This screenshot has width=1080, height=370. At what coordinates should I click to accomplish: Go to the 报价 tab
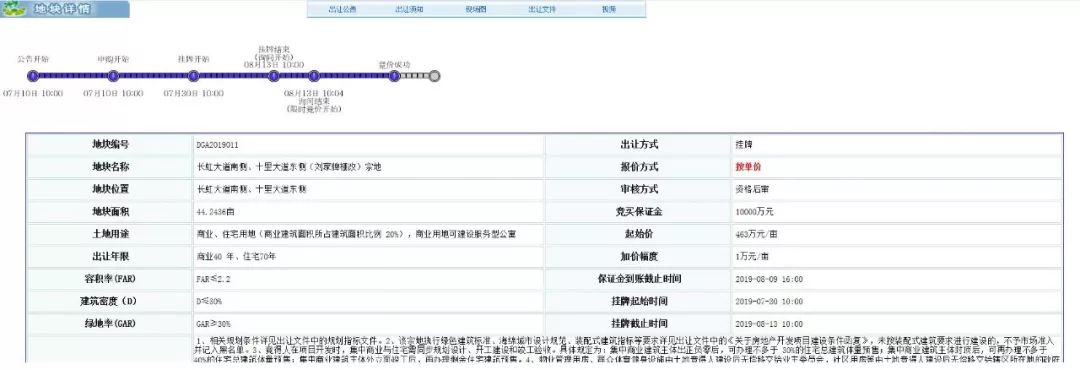(609, 10)
